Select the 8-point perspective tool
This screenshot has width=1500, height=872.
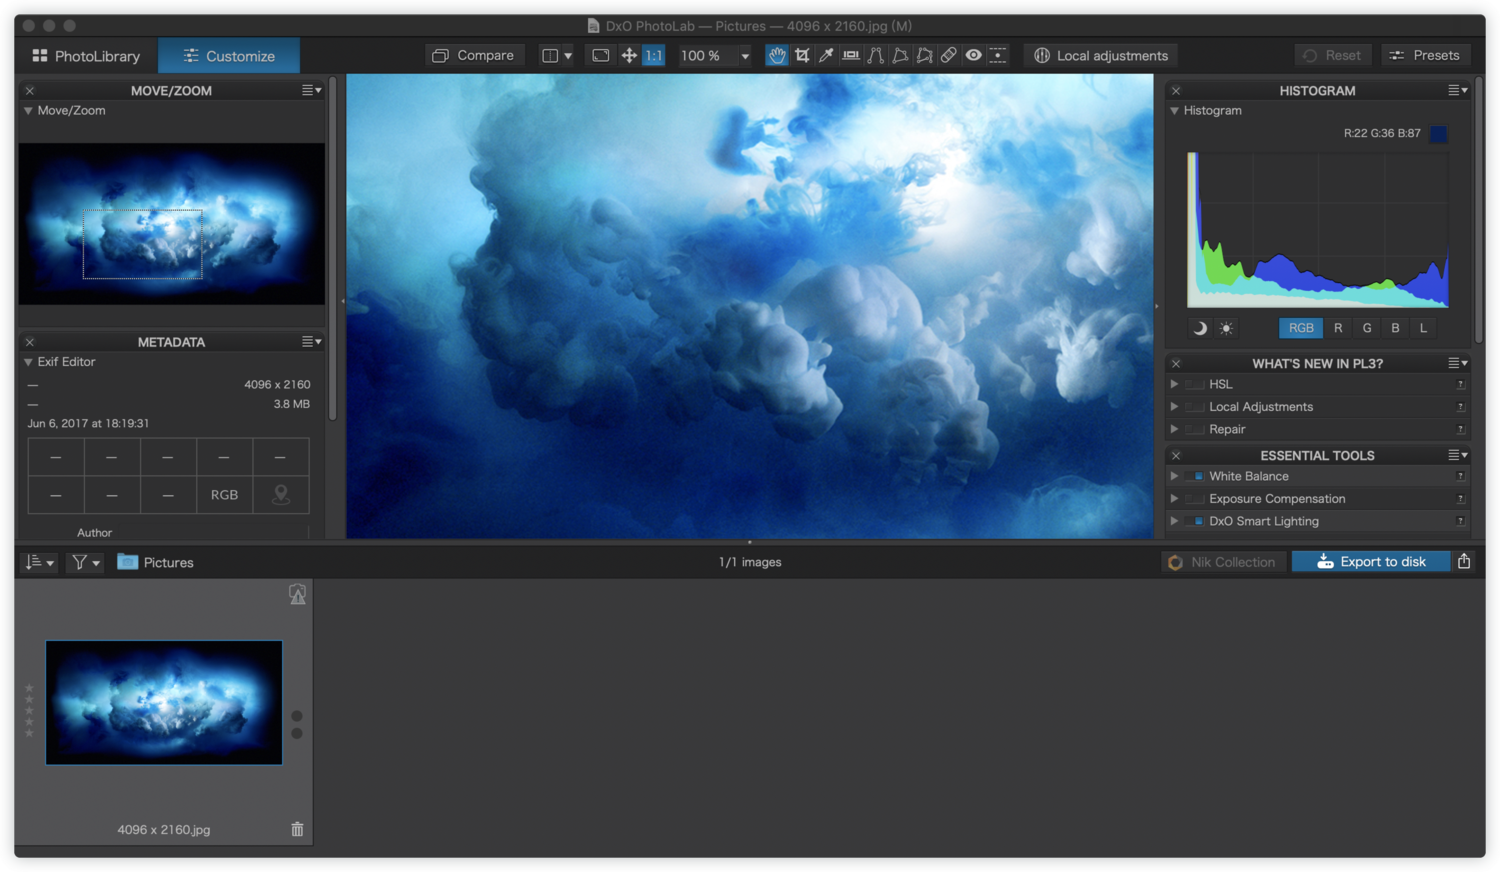925,56
